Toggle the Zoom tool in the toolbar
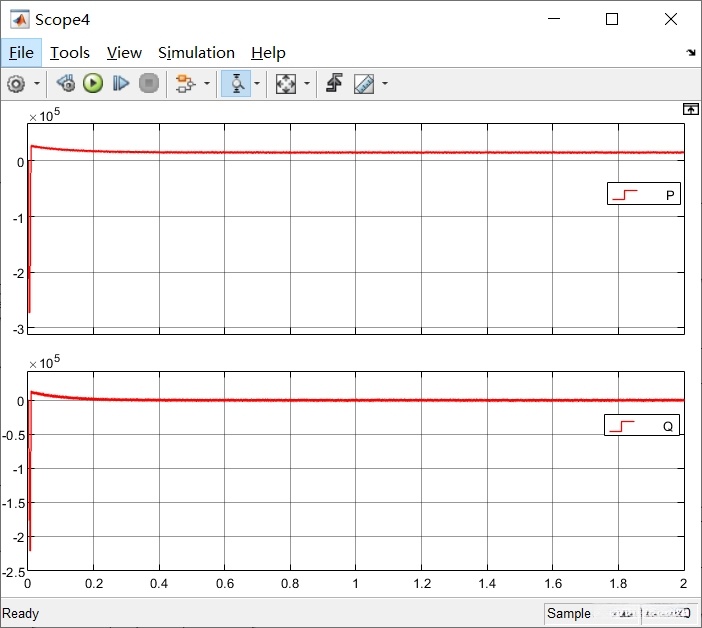Image resolution: width=702 pixels, height=628 pixels. [236, 84]
